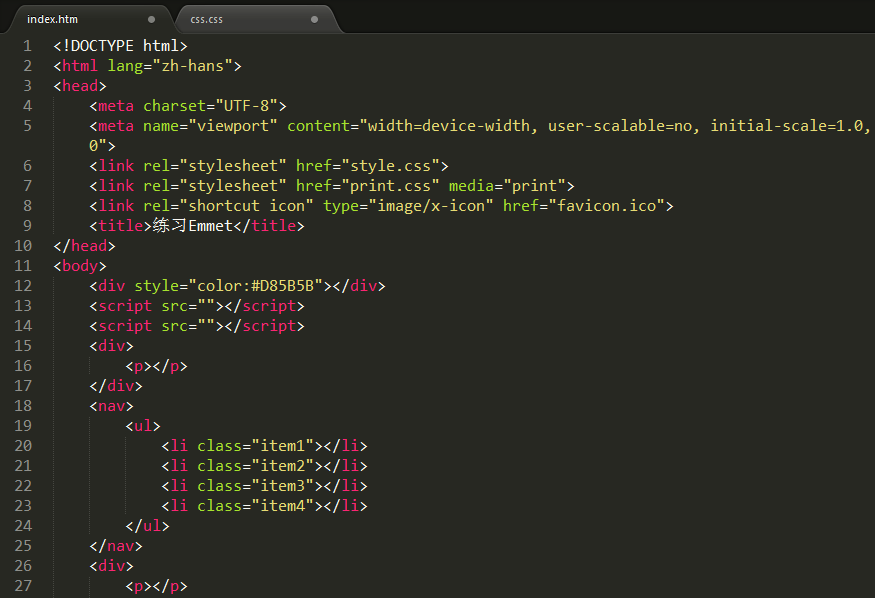The height and width of the screenshot is (598, 875).
Task: Click line number 27 in the gutter
Action: click(23, 585)
